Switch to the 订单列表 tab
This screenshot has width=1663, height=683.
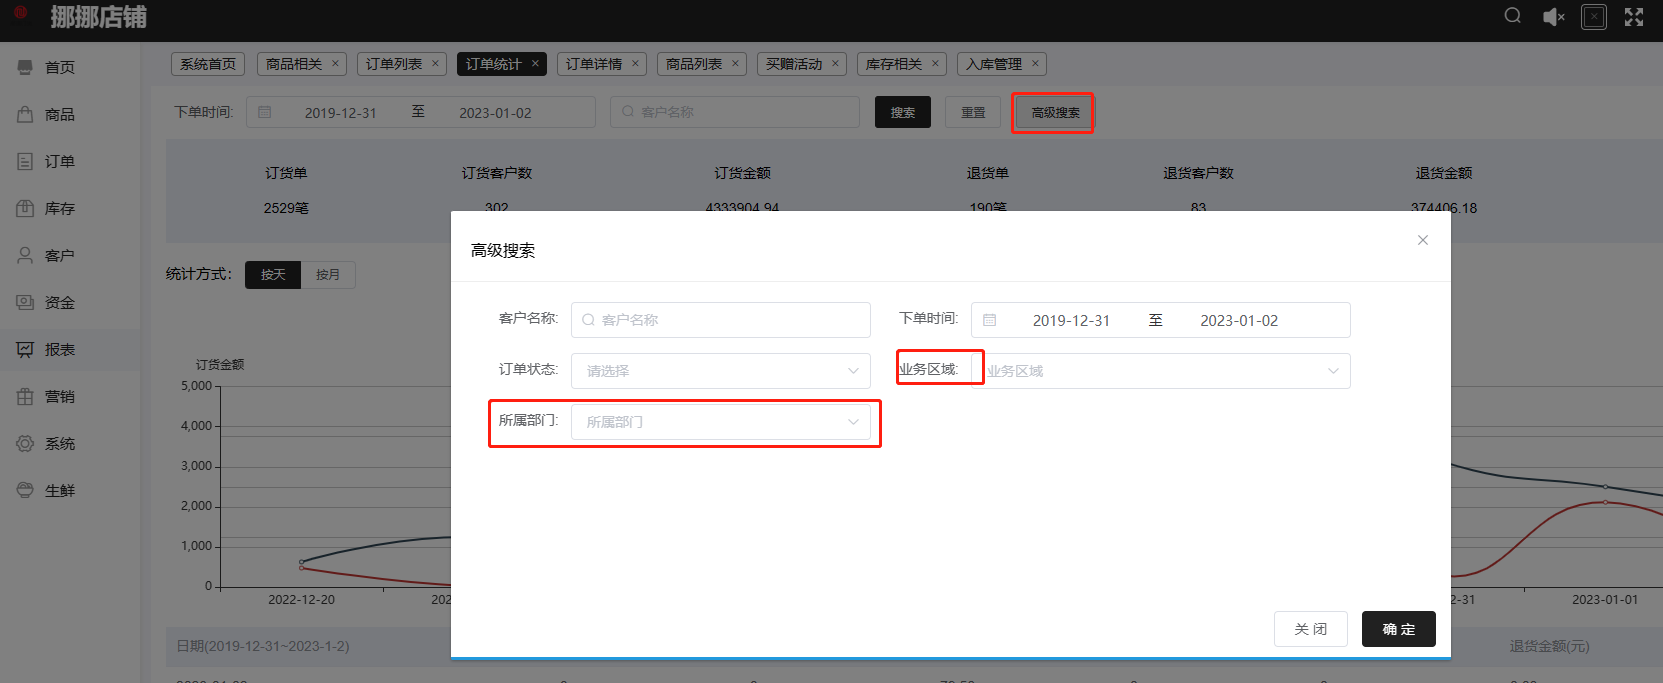(x=394, y=64)
